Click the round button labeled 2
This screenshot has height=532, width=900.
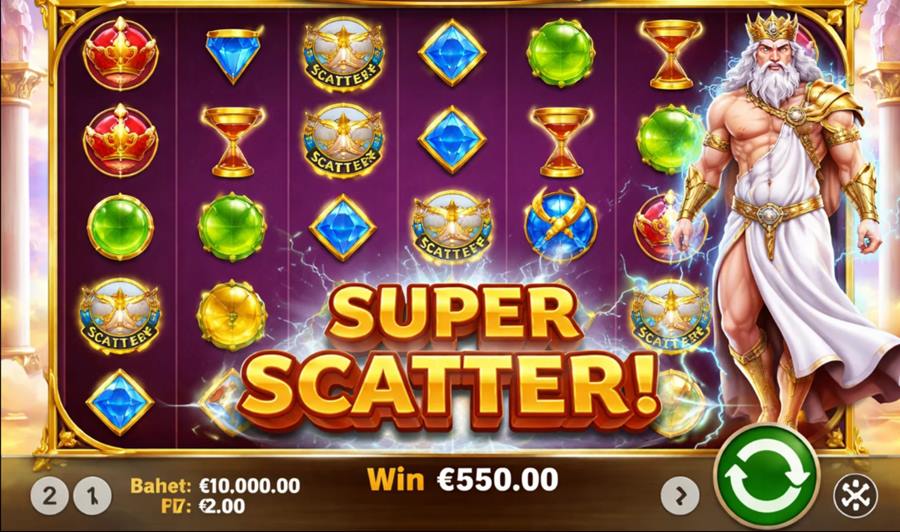point(49,495)
